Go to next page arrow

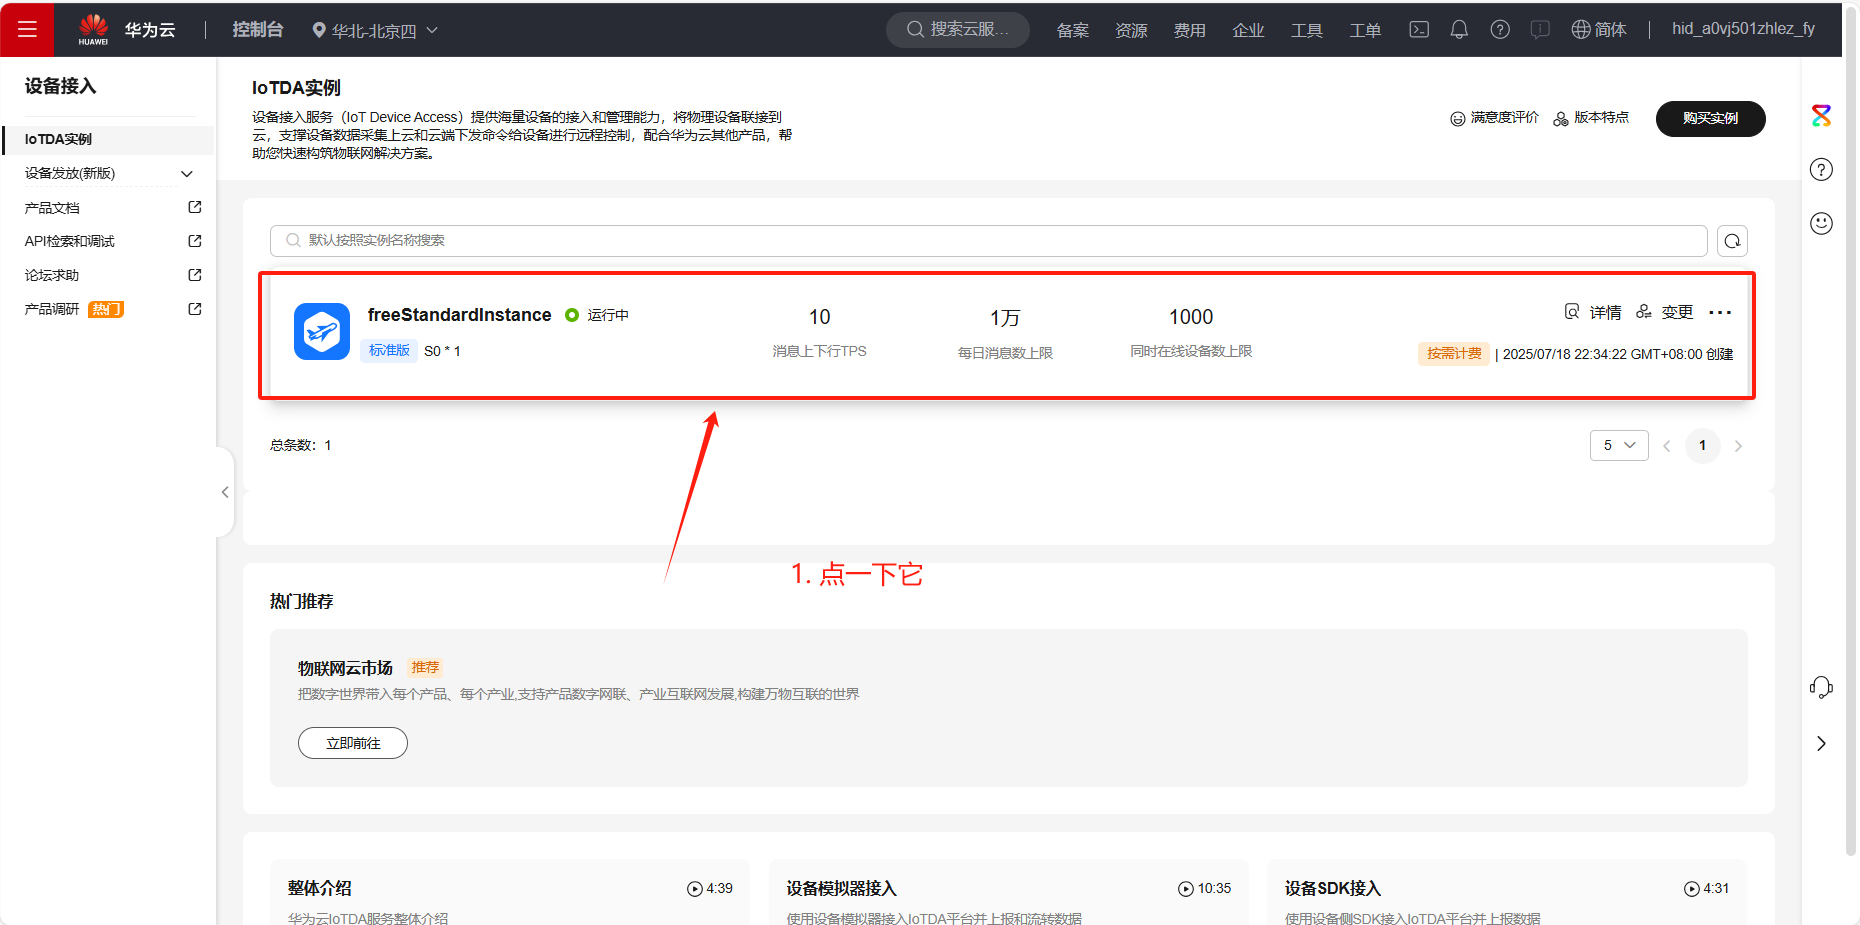1738,446
